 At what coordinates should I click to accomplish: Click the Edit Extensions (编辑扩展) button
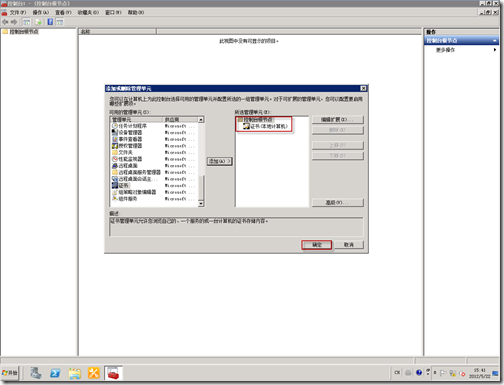(x=338, y=119)
